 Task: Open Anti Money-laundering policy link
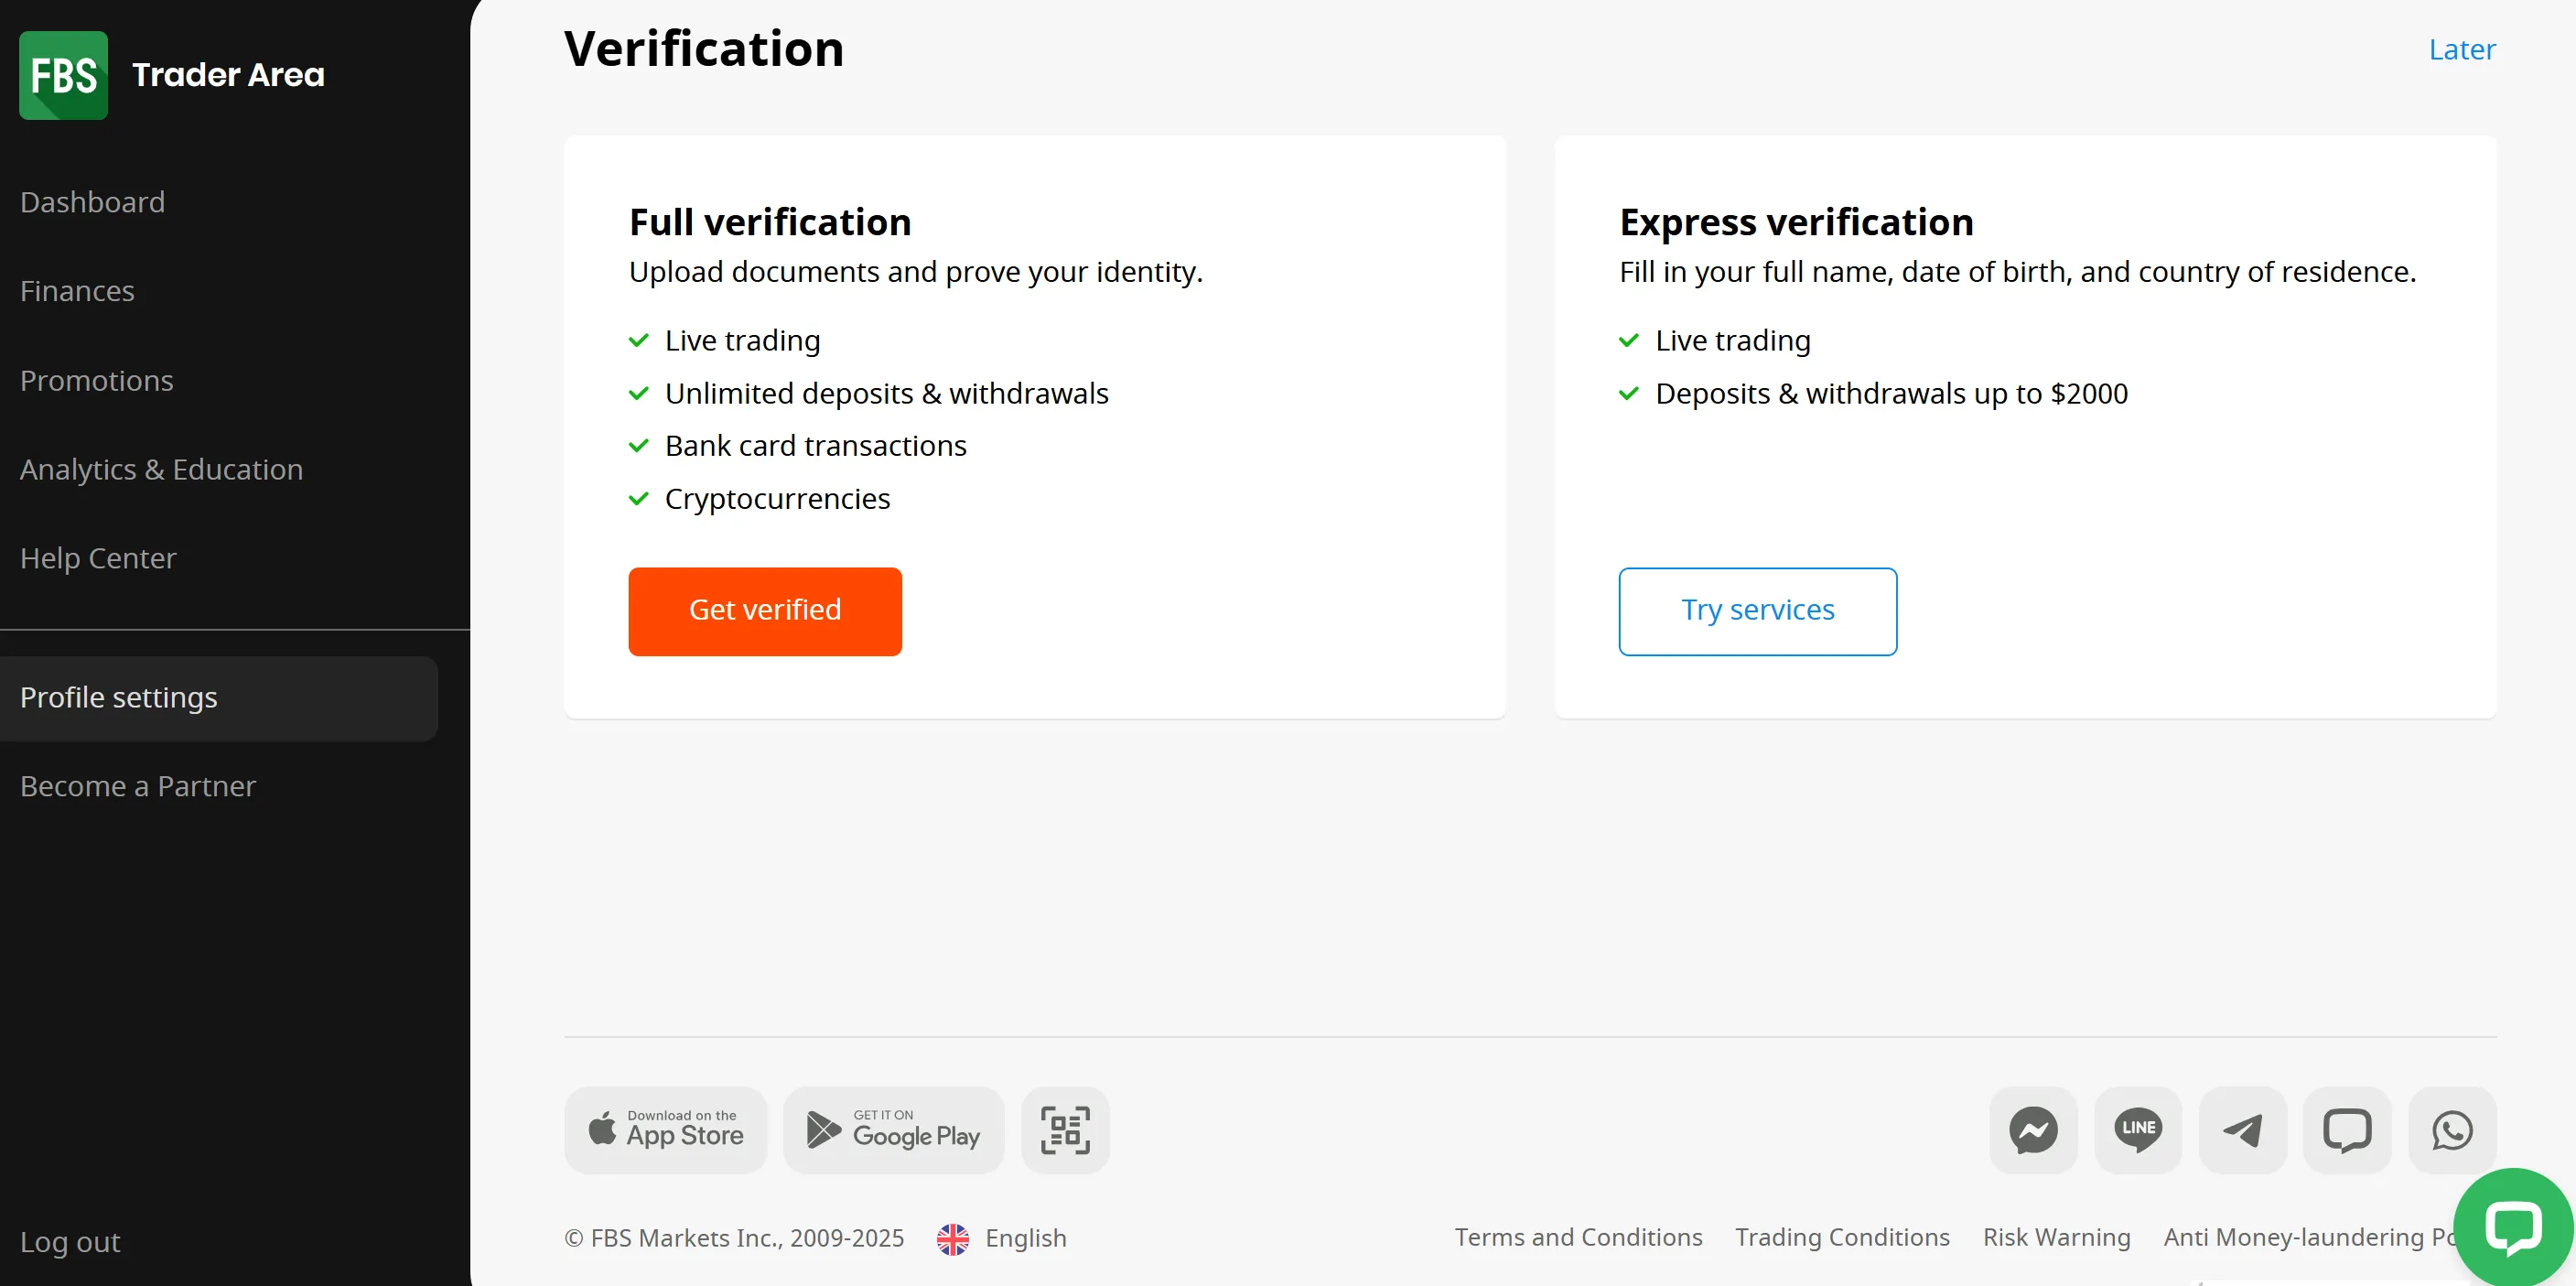pyautogui.click(x=2309, y=1237)
